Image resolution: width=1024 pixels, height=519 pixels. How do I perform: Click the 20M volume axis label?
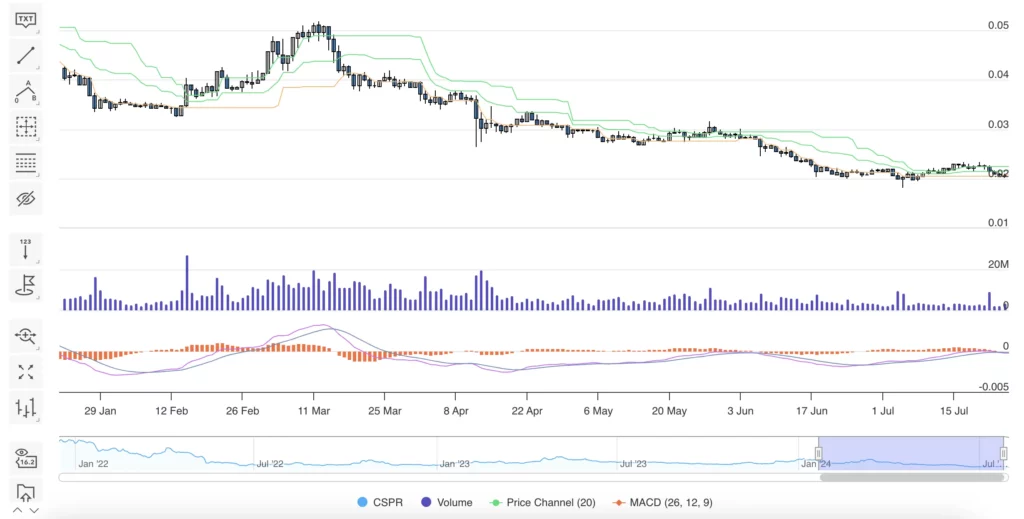pyautogui.click(x=999, y=264)
